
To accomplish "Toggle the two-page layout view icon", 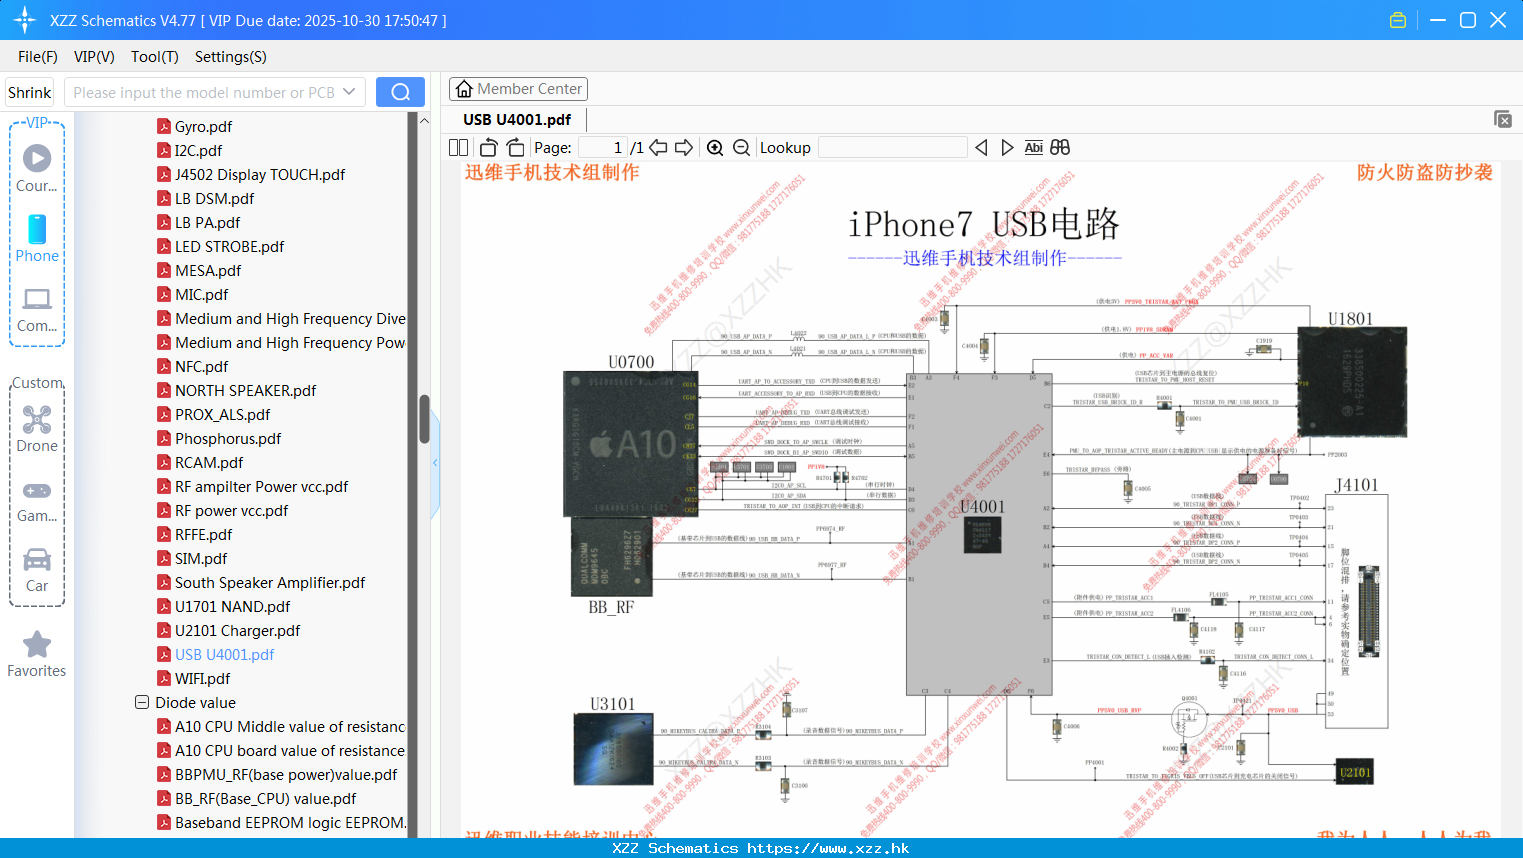I will click(458, 147).
